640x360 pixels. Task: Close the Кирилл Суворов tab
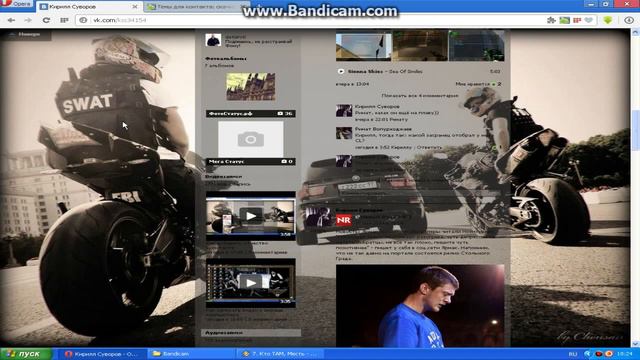click(135, 7)
